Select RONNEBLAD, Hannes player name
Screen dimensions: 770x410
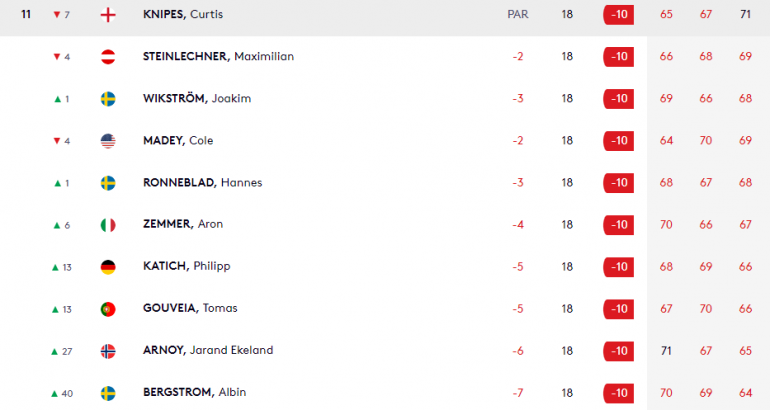pyautogui.click(x=202, y=183)
